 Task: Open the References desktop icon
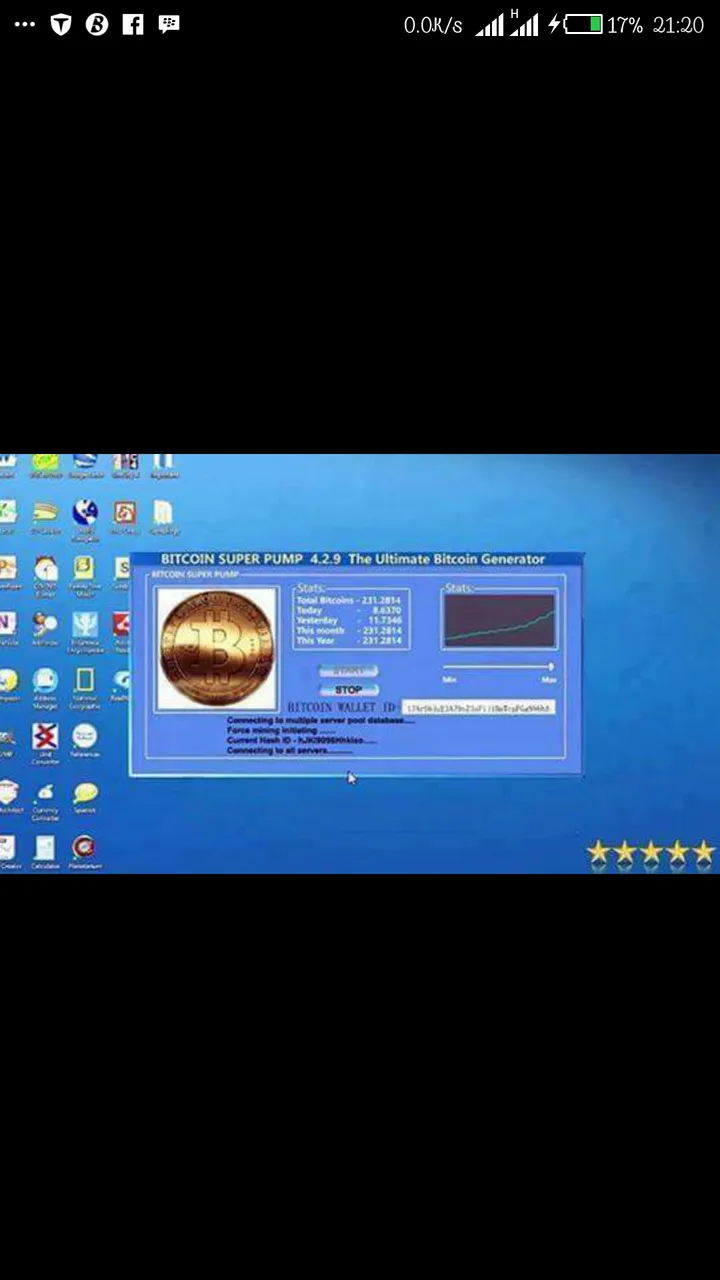(85, 741)
